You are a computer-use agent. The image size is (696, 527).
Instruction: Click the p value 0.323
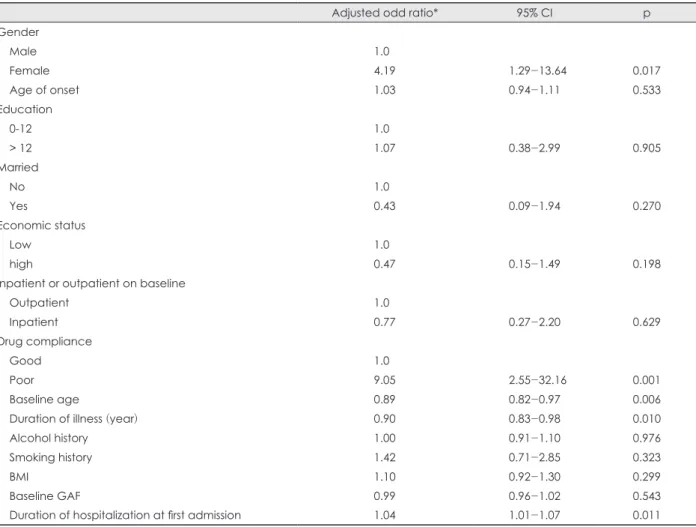[x=646, y=457]
